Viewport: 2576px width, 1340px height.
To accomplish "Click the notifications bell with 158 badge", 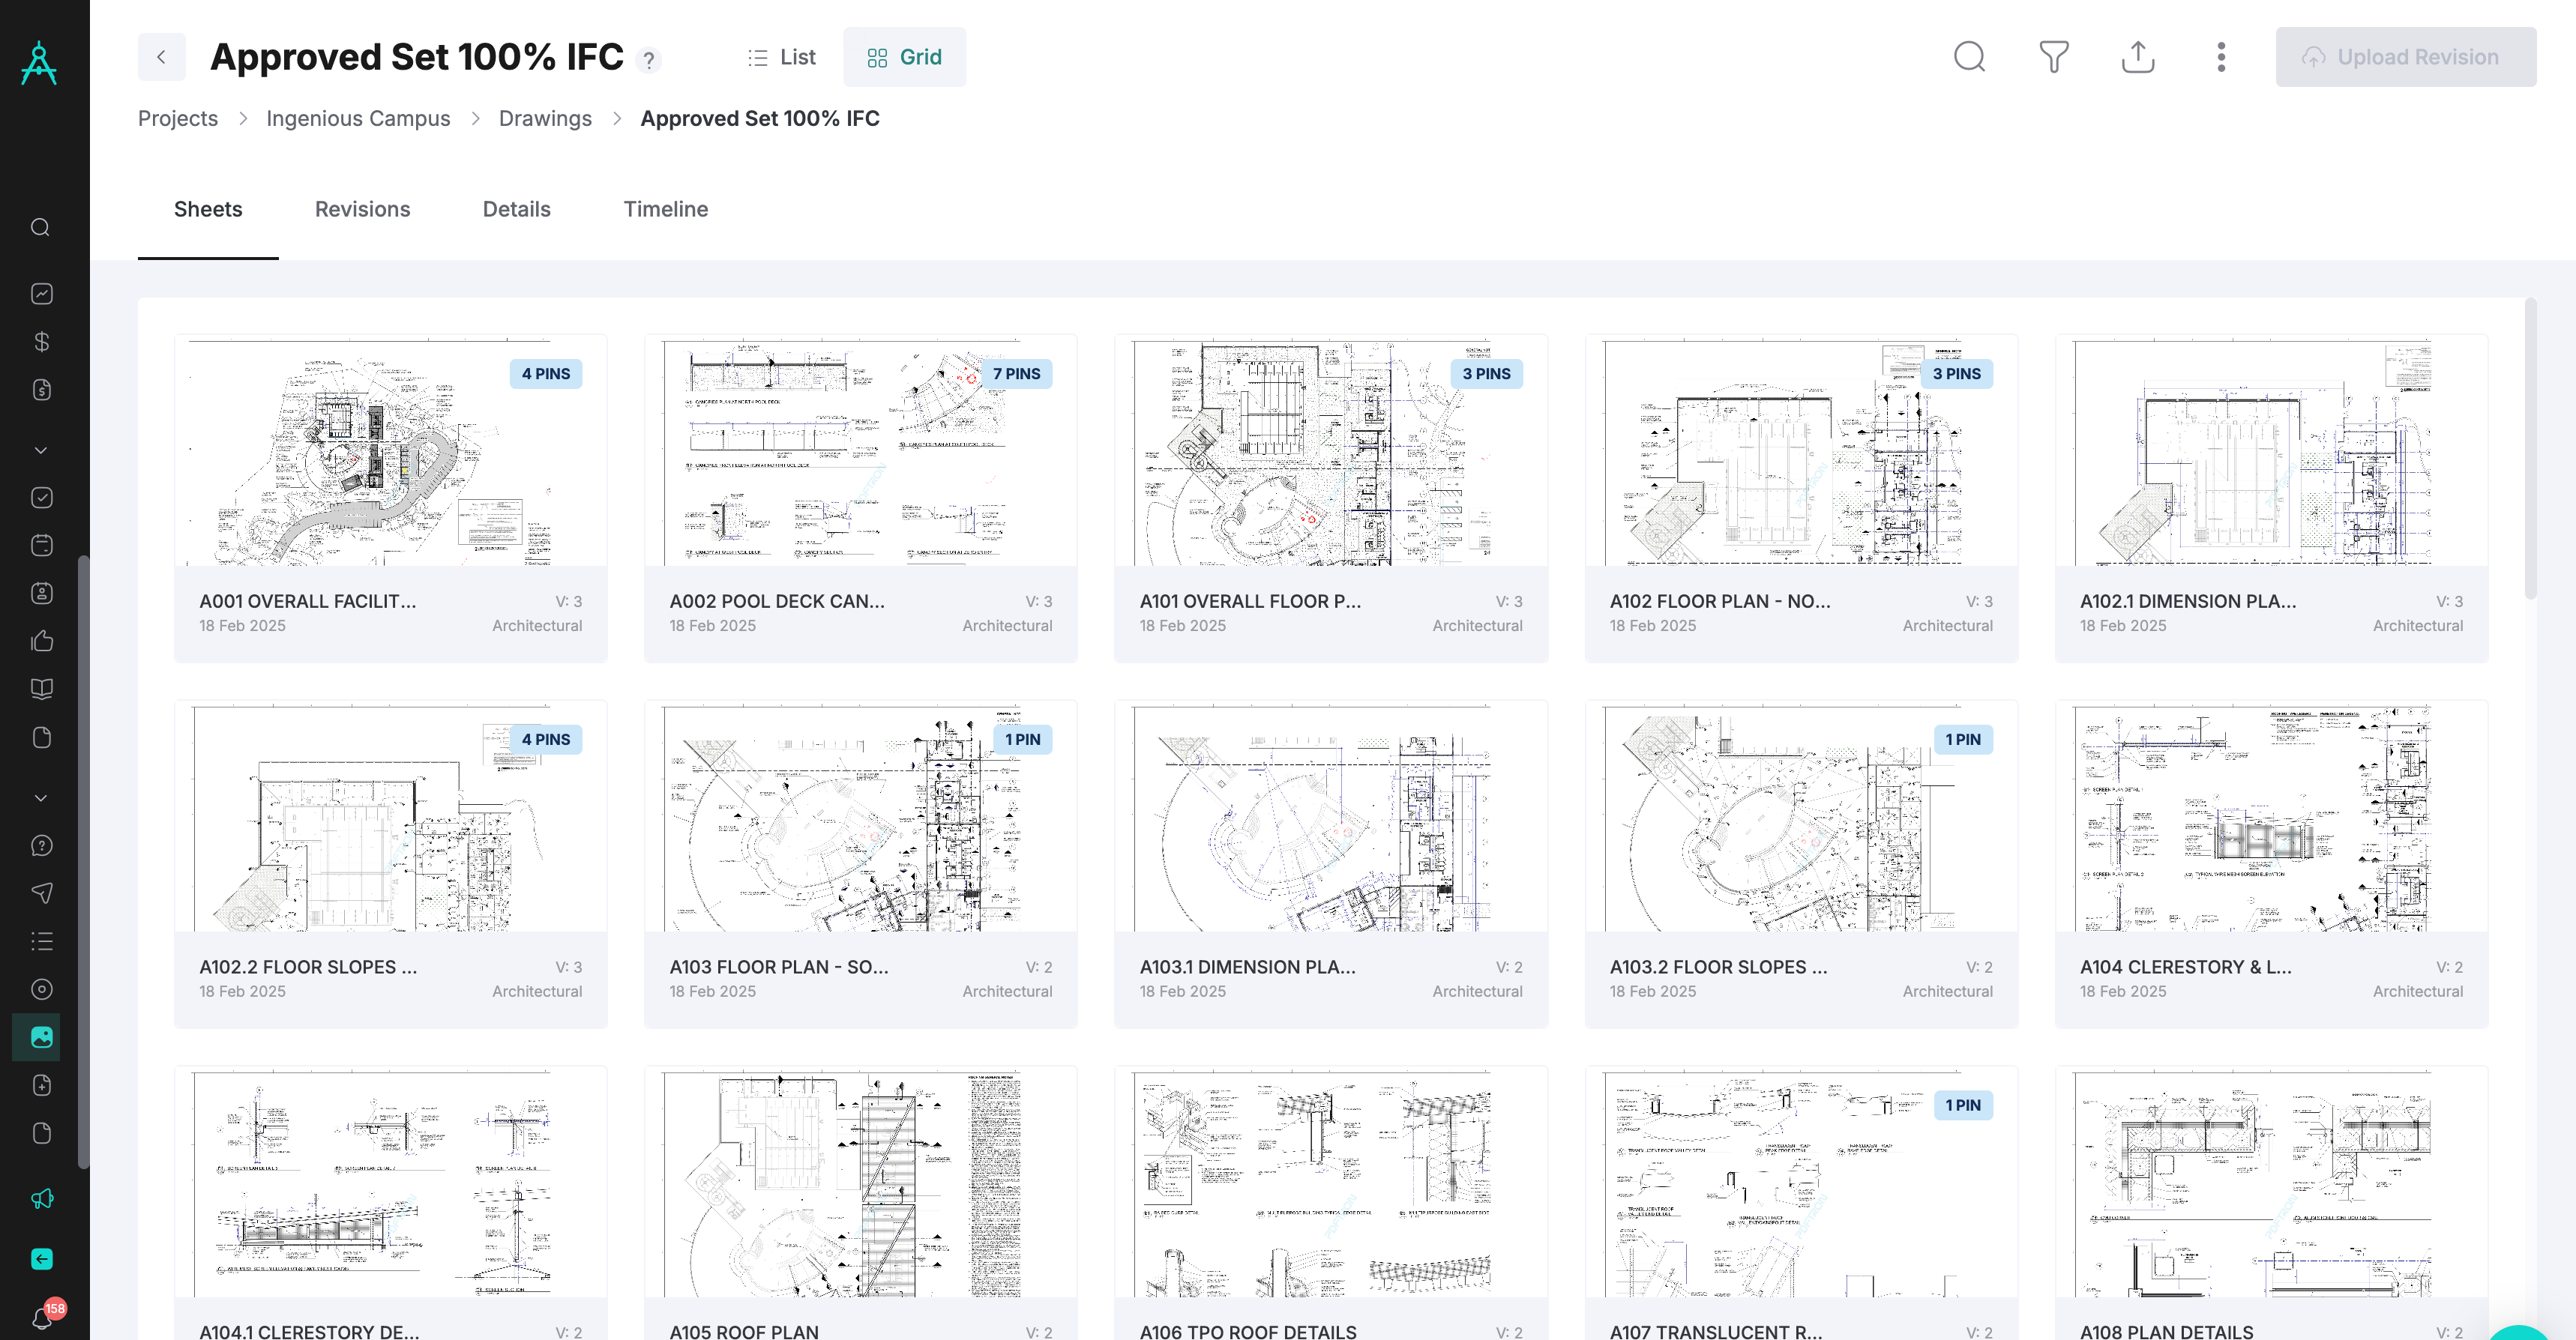I will tap(43, 1318).
